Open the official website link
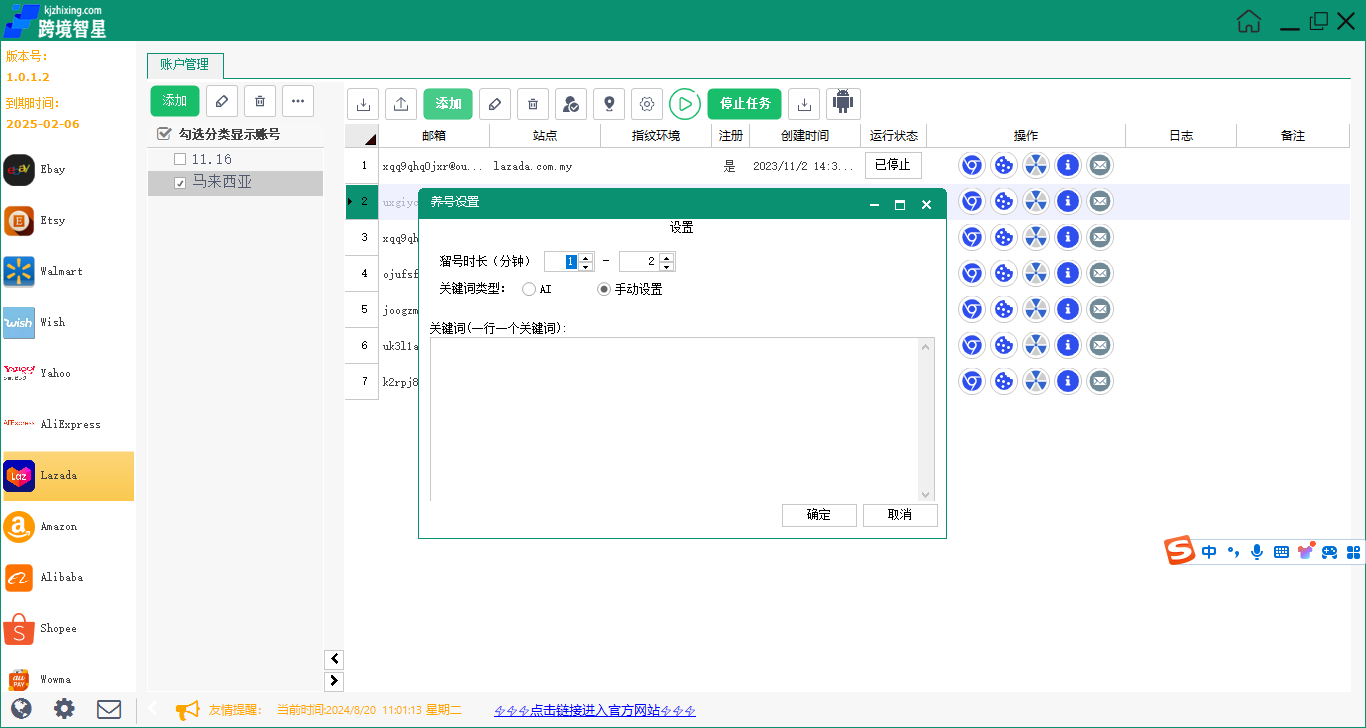Viewport: 1366px width, 728px height. click(x=595, y=711)
